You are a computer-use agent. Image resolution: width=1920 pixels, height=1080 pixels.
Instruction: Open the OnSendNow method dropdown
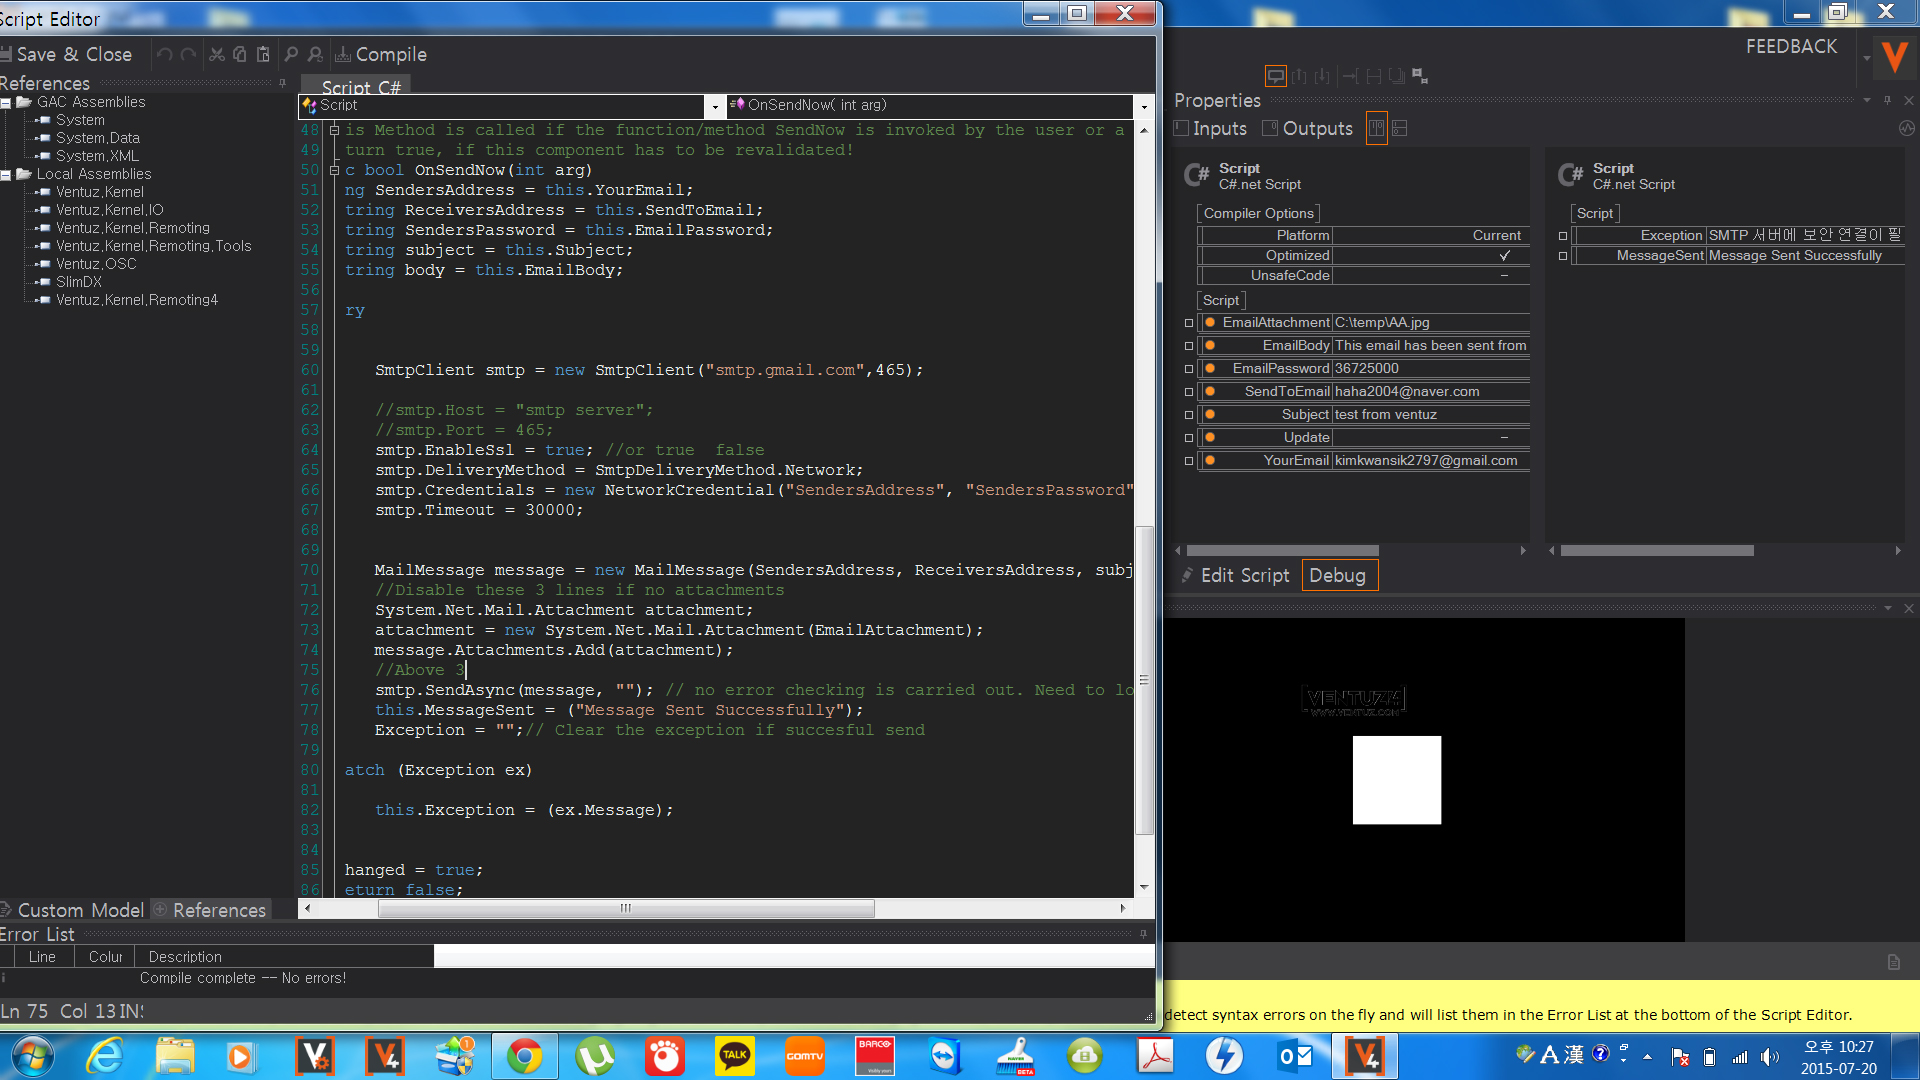point(1144,106)
